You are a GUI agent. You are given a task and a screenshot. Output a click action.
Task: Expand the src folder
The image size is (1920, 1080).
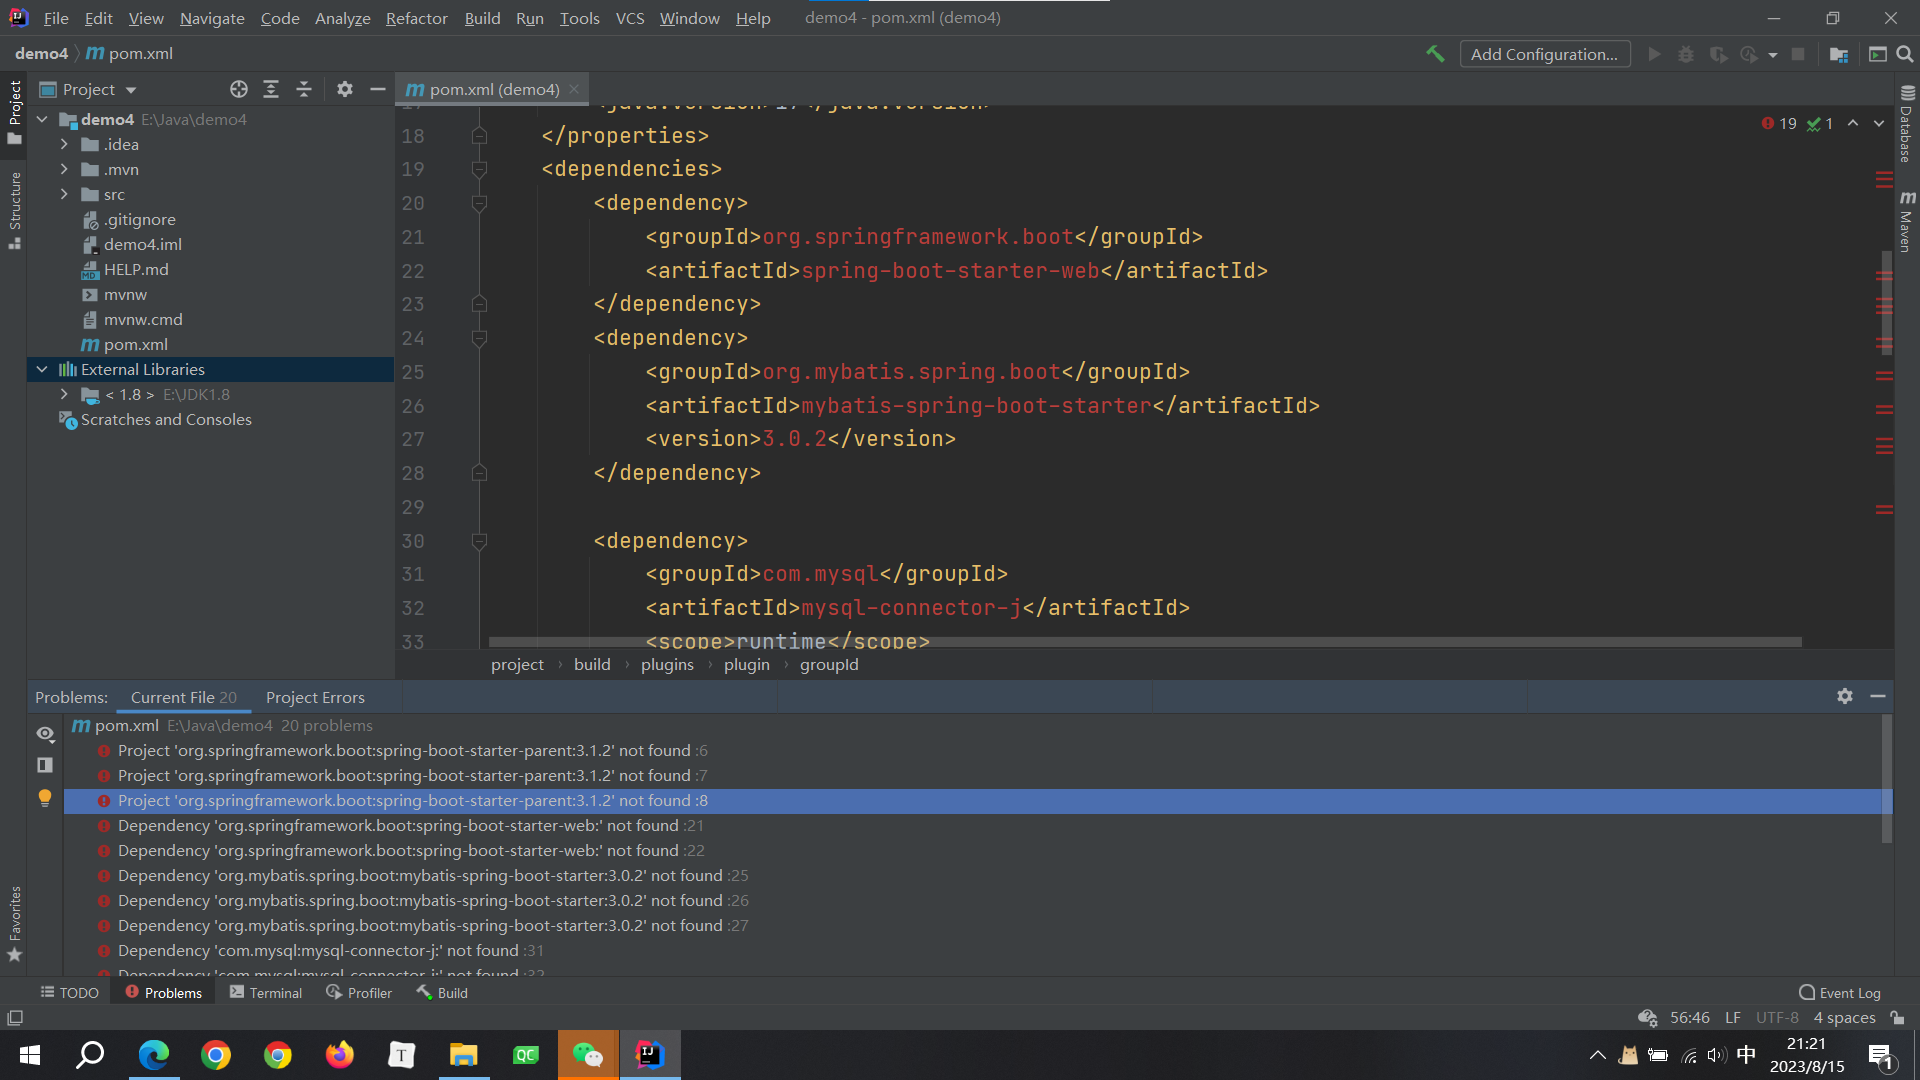[64, 194]
